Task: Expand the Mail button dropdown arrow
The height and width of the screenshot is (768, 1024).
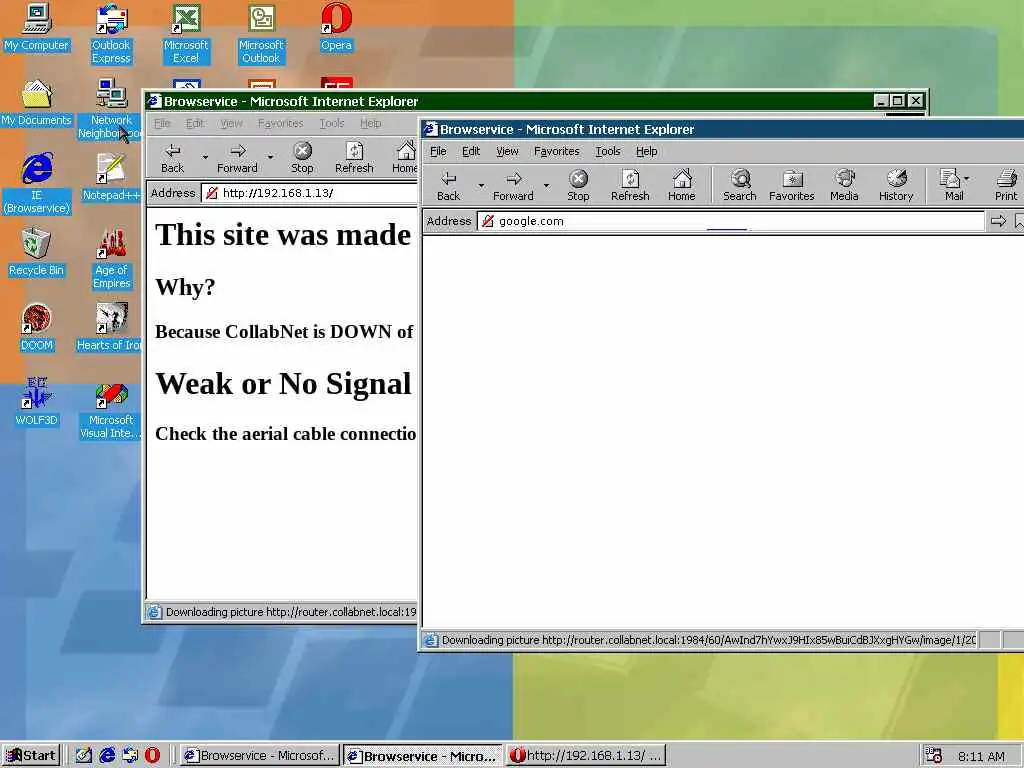Action: [967, 178]
